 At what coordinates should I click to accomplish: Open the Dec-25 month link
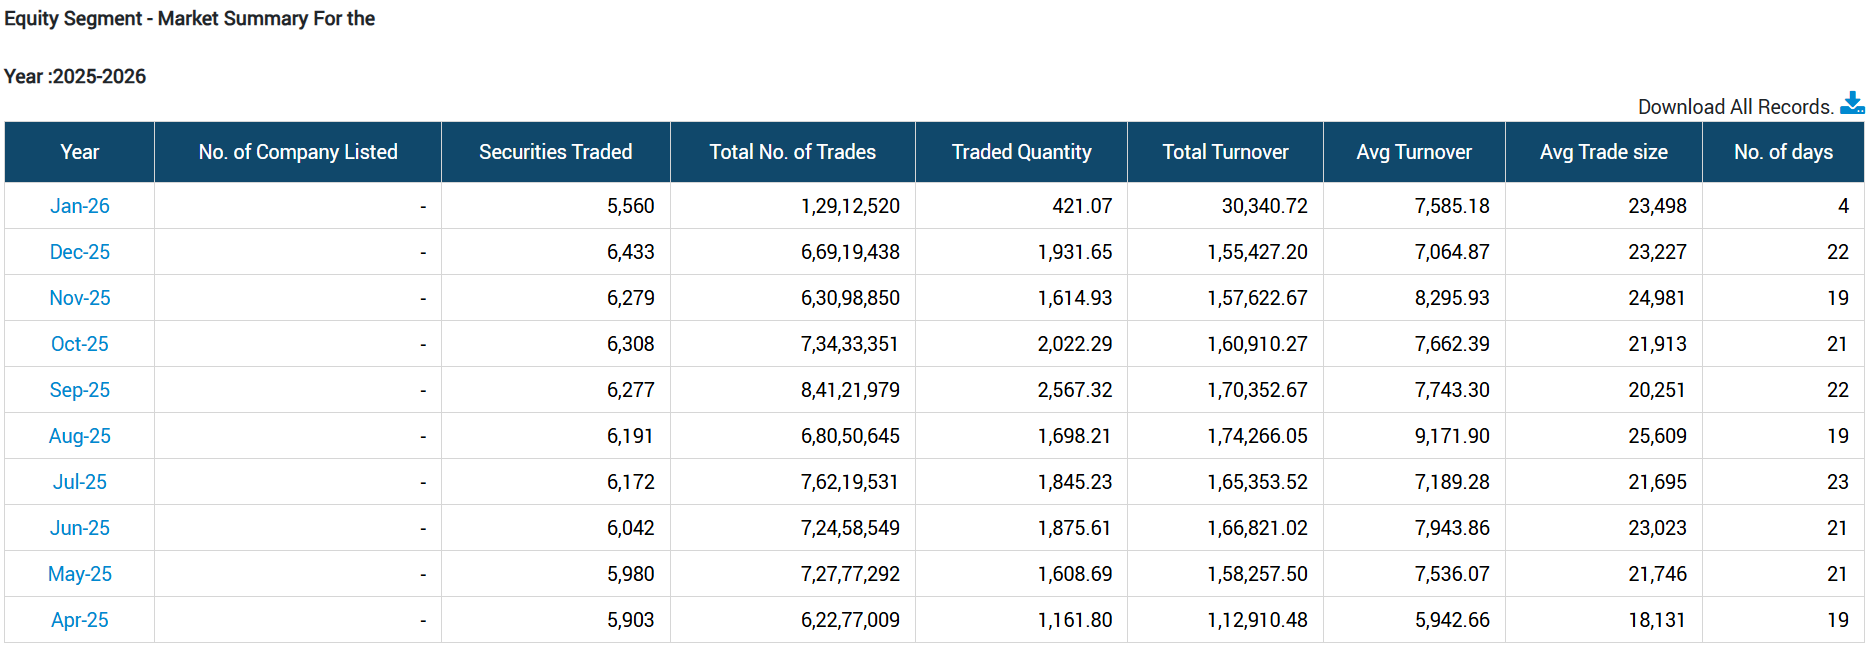tap(80, 252)
